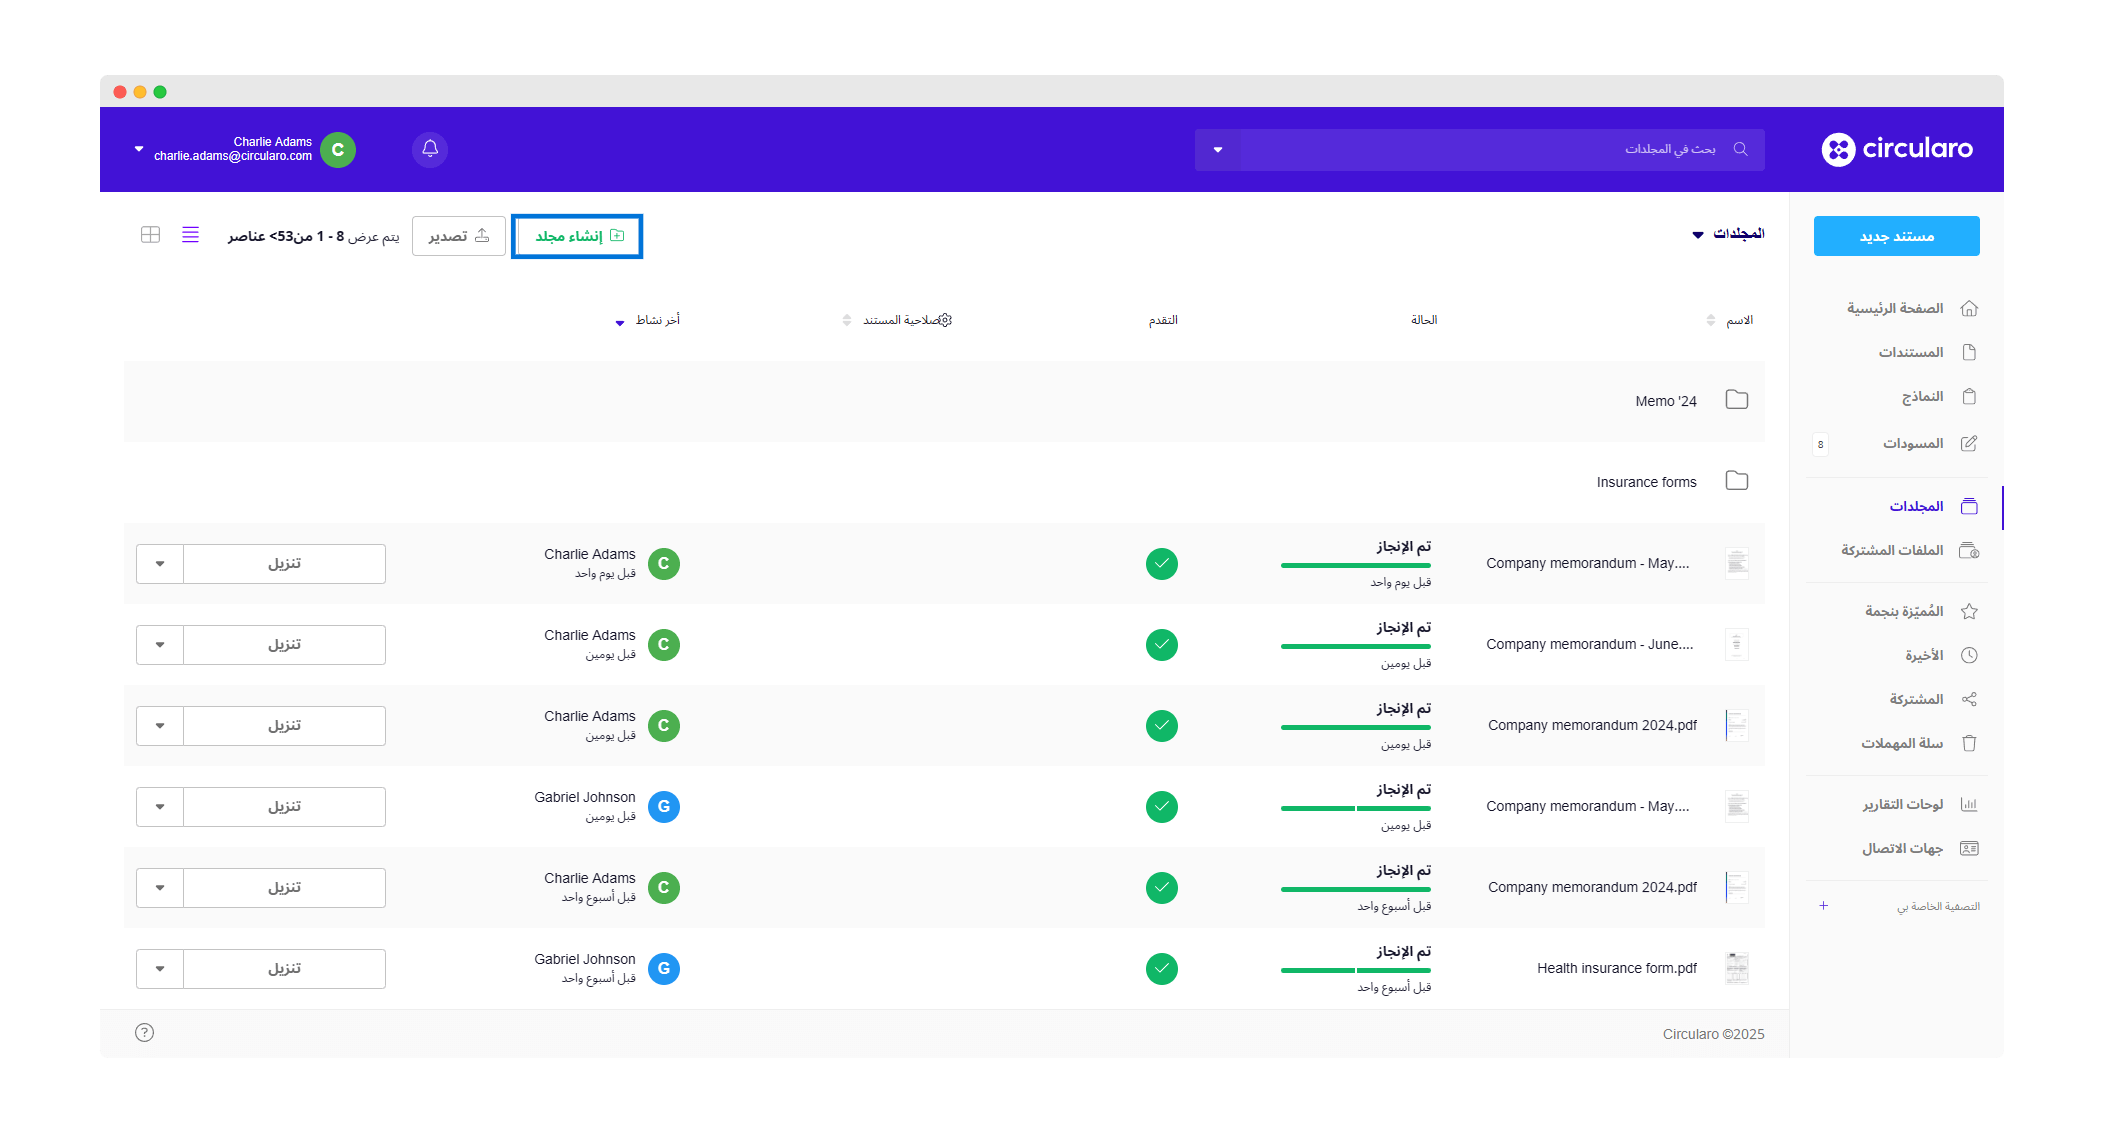
Task: Click progress bar of Company memorandum 2024.pdf
Action: (1355, 727)
